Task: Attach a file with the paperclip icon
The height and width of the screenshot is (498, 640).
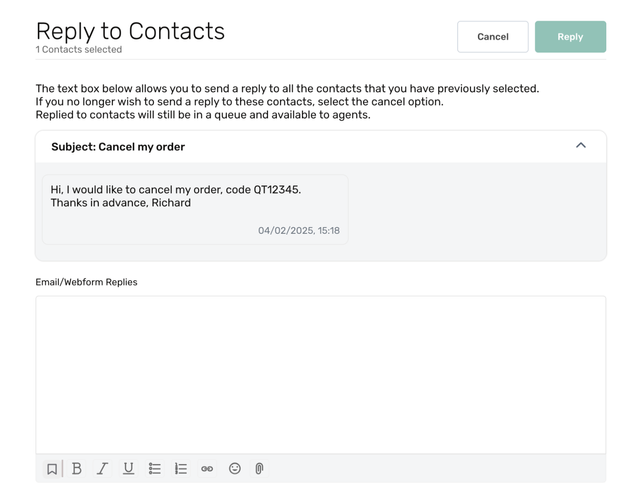Action: click(259, 469)
